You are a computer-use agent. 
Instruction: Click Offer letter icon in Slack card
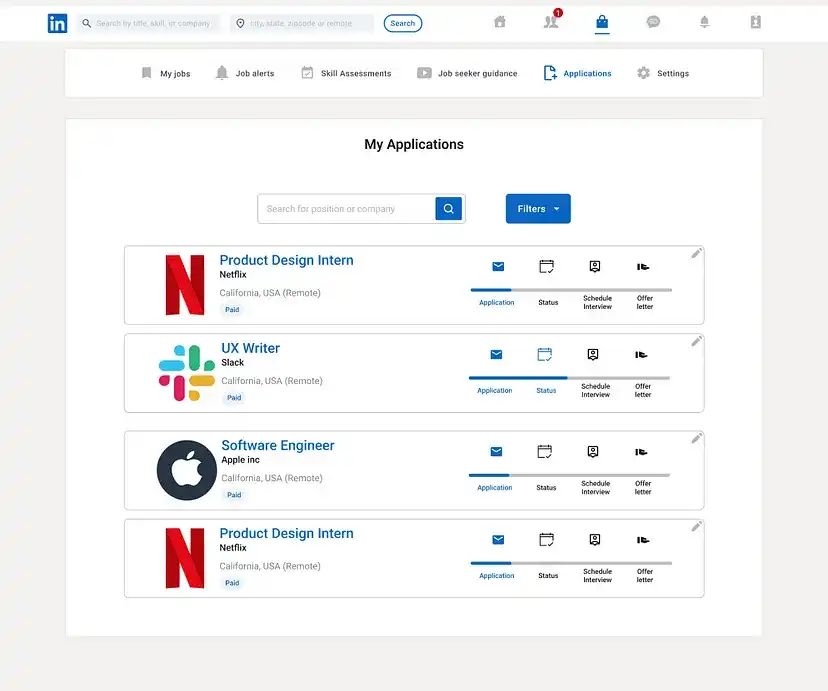click(641, 355)
